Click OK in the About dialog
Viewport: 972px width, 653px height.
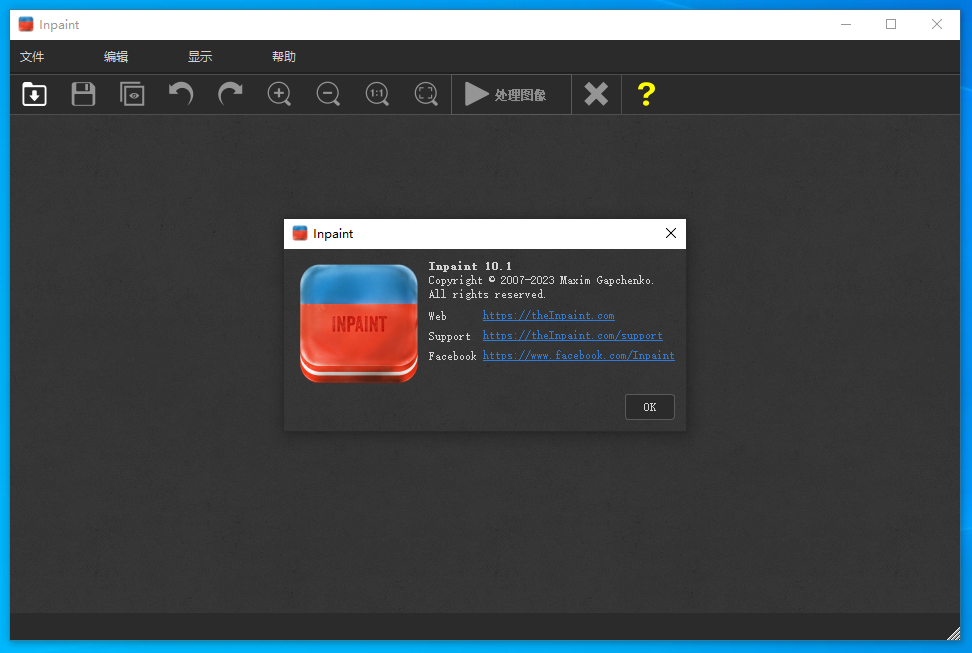pos(649,407)
